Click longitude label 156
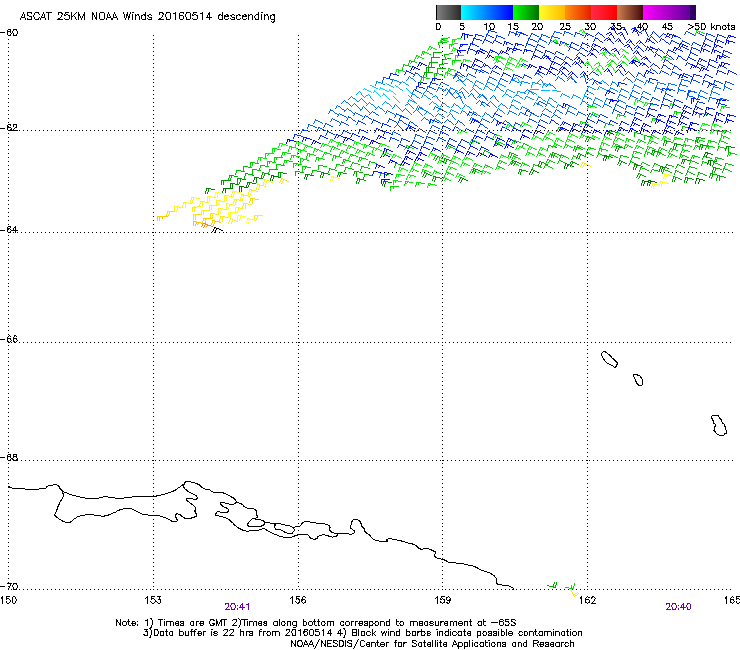The height and width of the screenshot is (650, 740). pyautogui.click(x=298, y=599)
